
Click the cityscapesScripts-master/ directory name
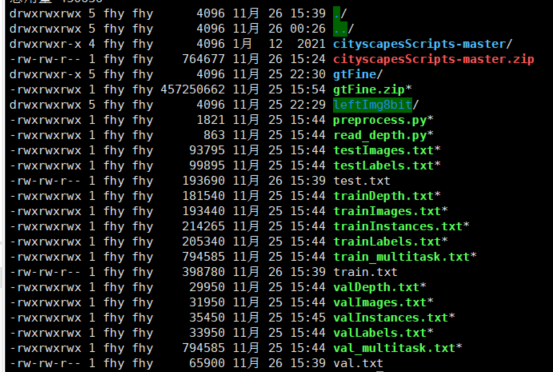[x=423, y=44]
